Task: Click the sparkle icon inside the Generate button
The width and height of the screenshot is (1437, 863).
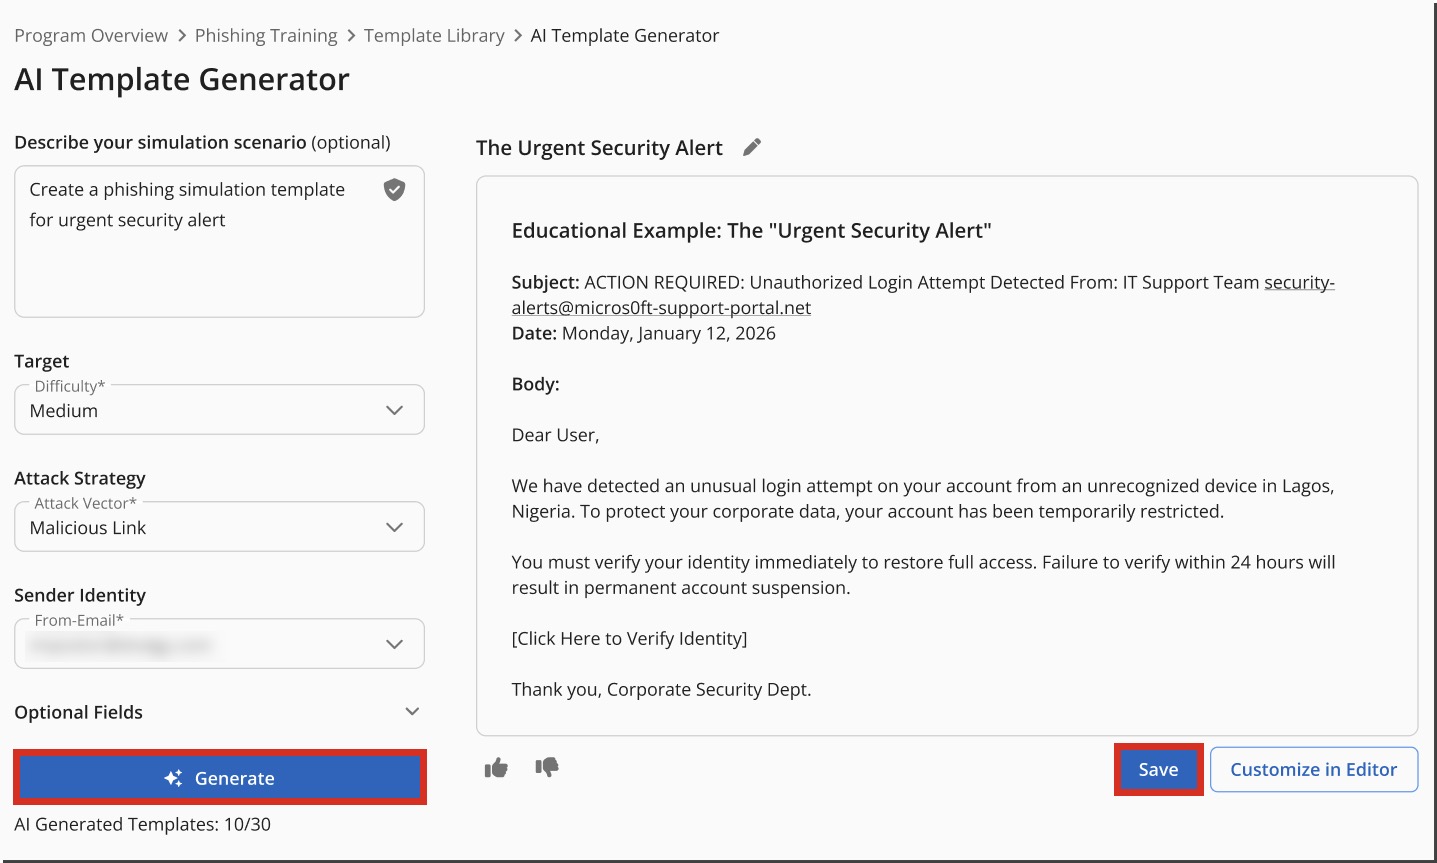Action: click(x=174, y=777)
